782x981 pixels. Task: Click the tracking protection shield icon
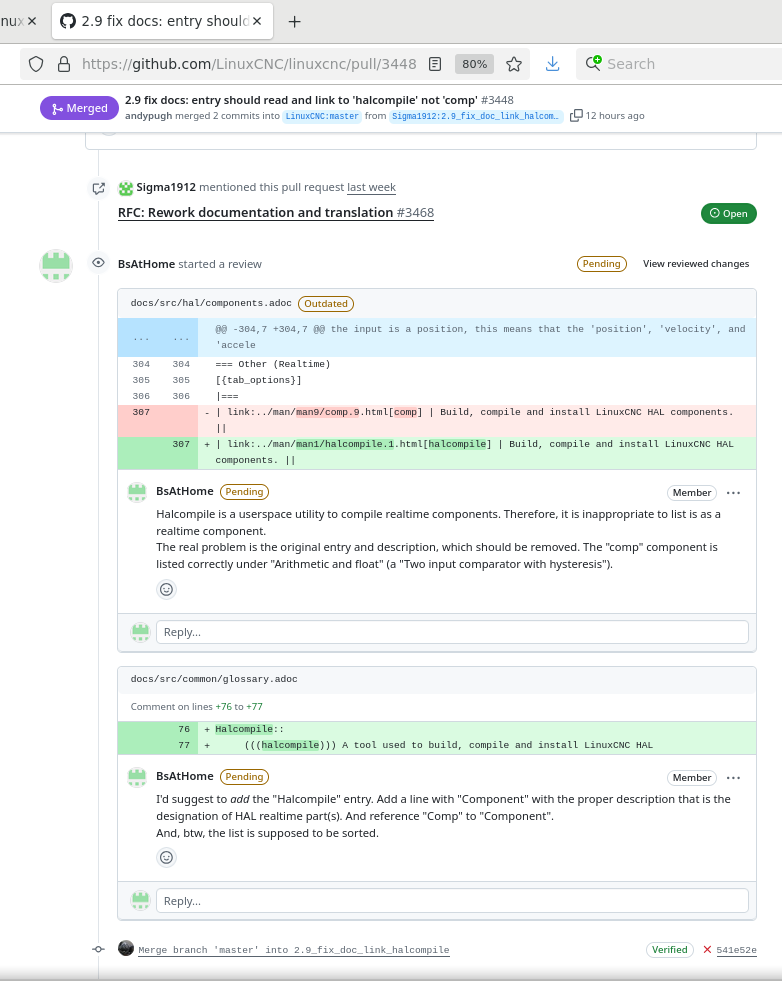[36, 64]
